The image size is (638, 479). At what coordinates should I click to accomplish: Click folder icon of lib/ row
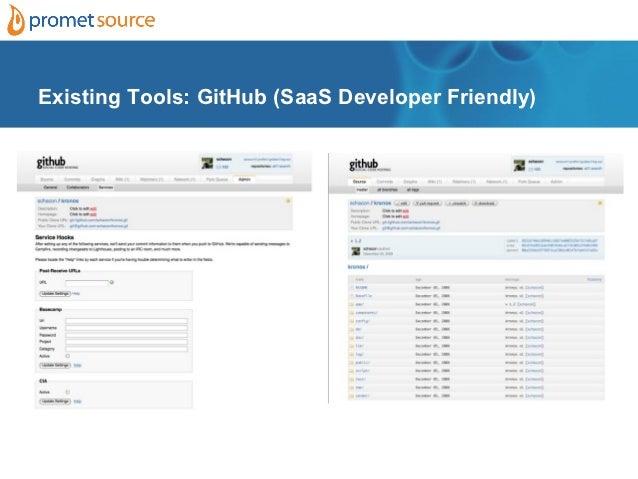(351, 346)
